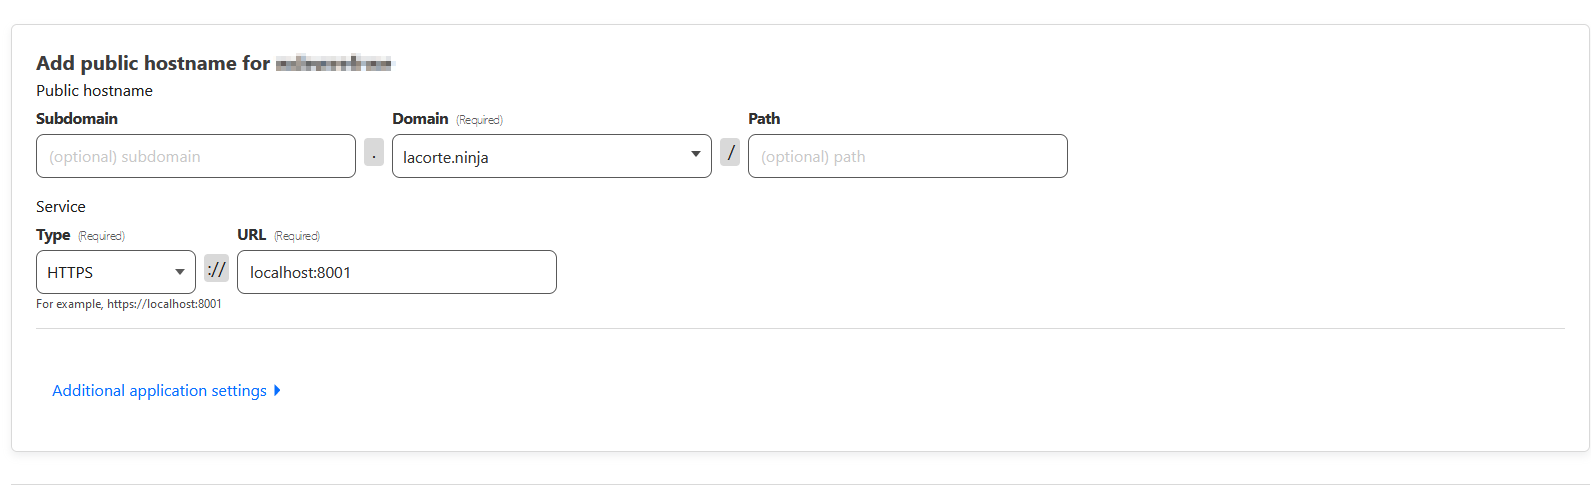Viewport: 1591px width, 487px height.
Task: Click the Domain dropdown caret arrow
Action: click(x=695, y=154)
